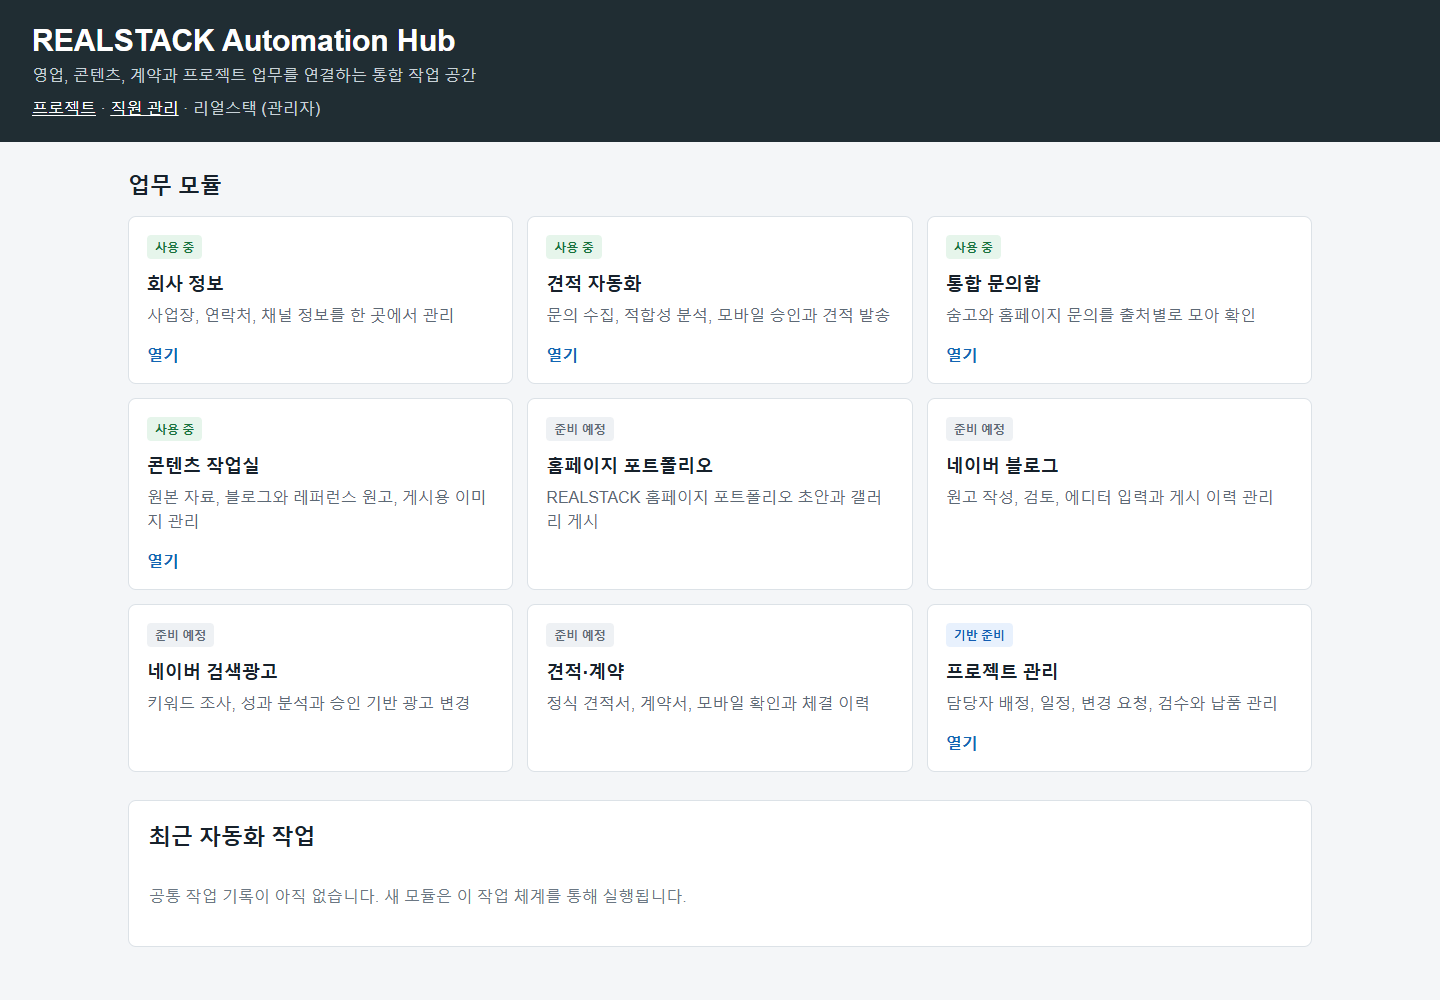Click the 견적 자동화 description 문의 수집
The height and width of the screenshot is (1000, 1440).
pos(718,315)
